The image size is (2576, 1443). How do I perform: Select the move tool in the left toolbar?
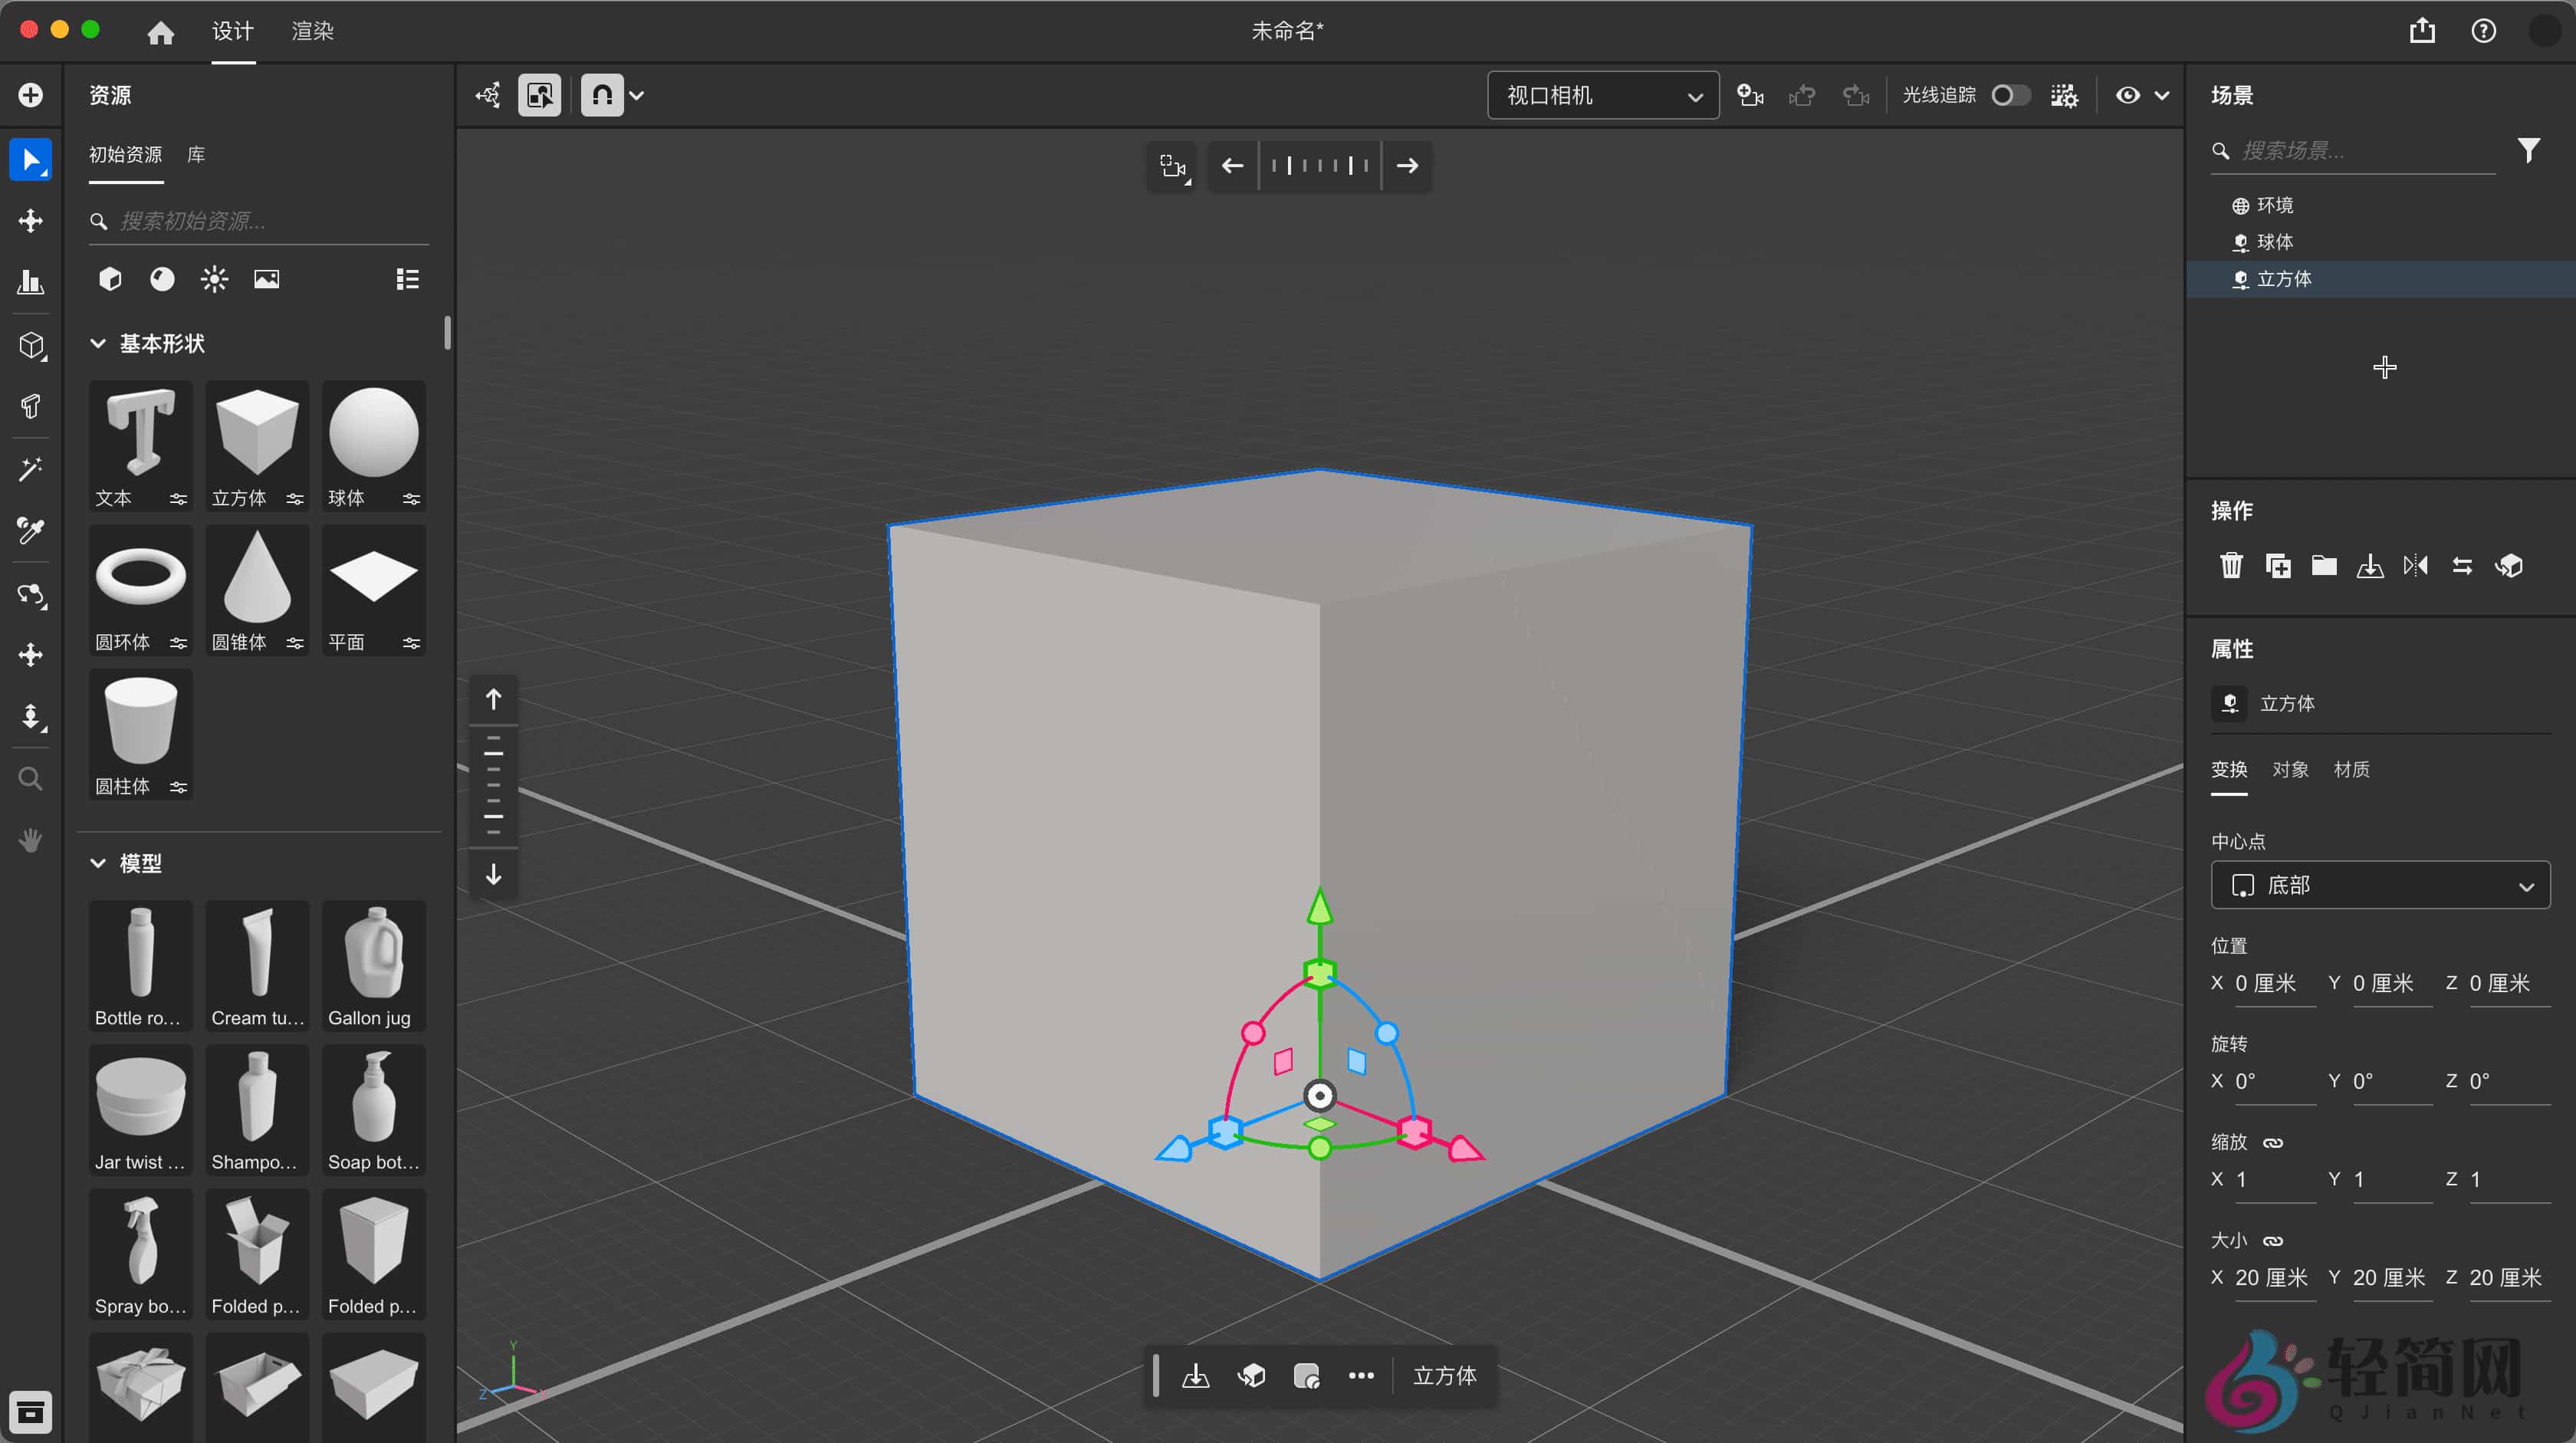click(x=31, y=220)
